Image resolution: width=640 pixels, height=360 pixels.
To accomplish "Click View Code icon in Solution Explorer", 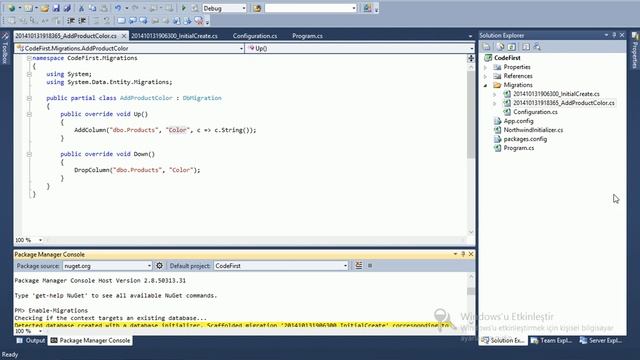I will pyautogui.click(x=526, y=47).
